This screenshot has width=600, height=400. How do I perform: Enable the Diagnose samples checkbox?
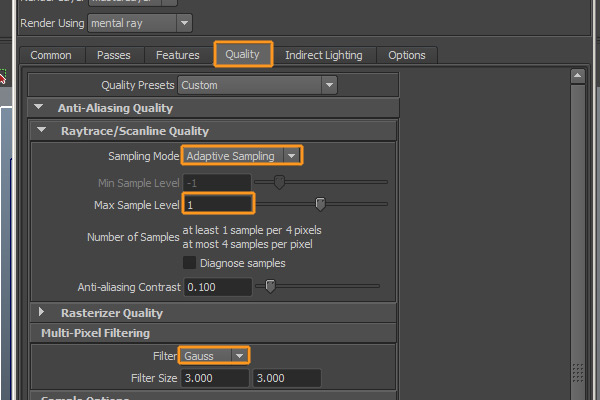[189, 263]
